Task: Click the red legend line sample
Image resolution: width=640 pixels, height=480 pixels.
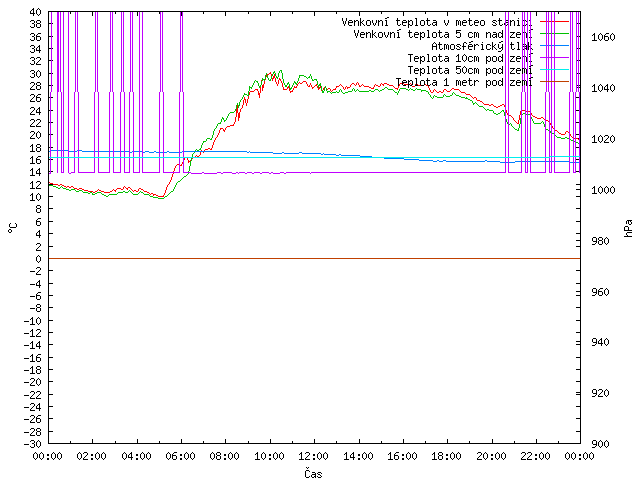Action: (554, 21)
